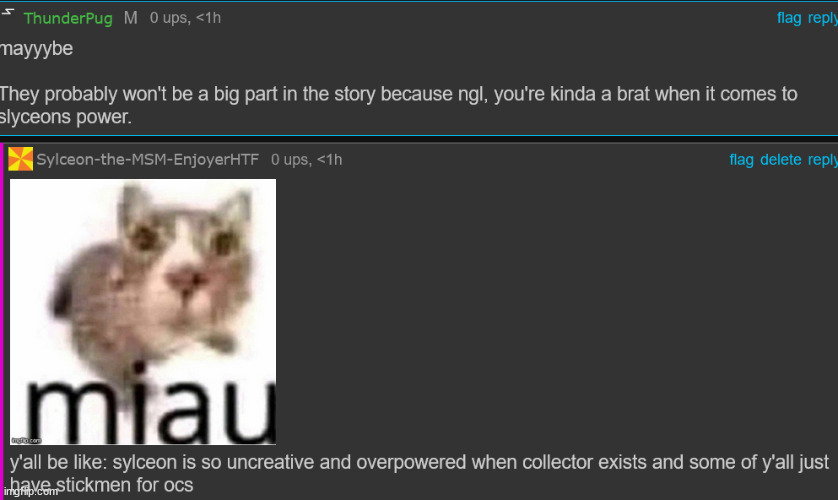Viewport: 838px width, 500px height.
Task: Click the imgflip.com watermark at the screenshot's bottom-left corner
Action: pyautogui.click(x=30, y=491)
